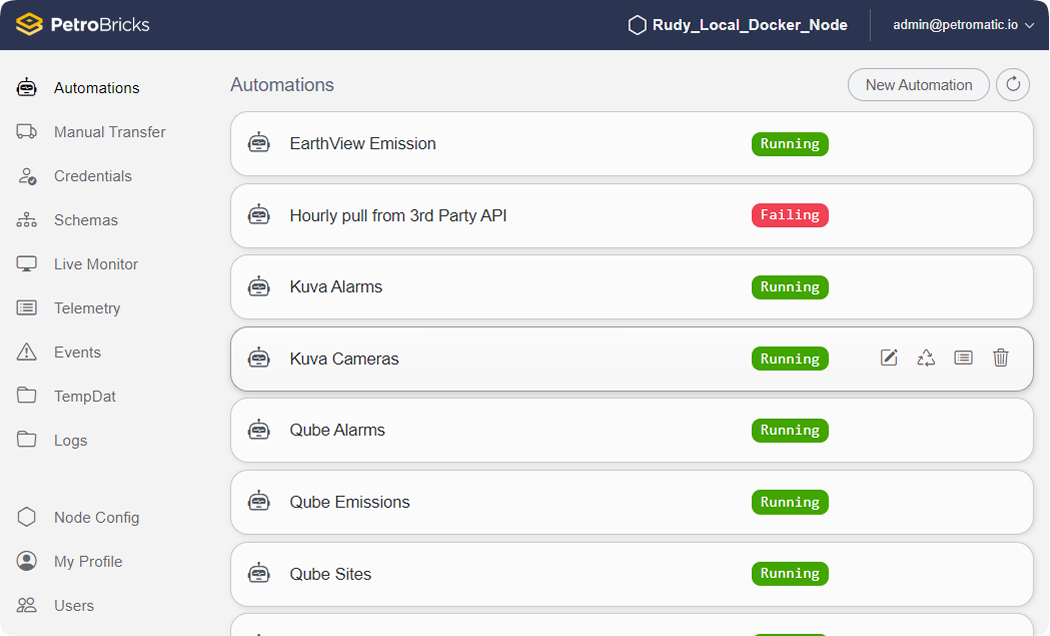The width and height of the screenshot is (1050, 636).
Task: Go to Credentials page
Action: tap(93, 176)
